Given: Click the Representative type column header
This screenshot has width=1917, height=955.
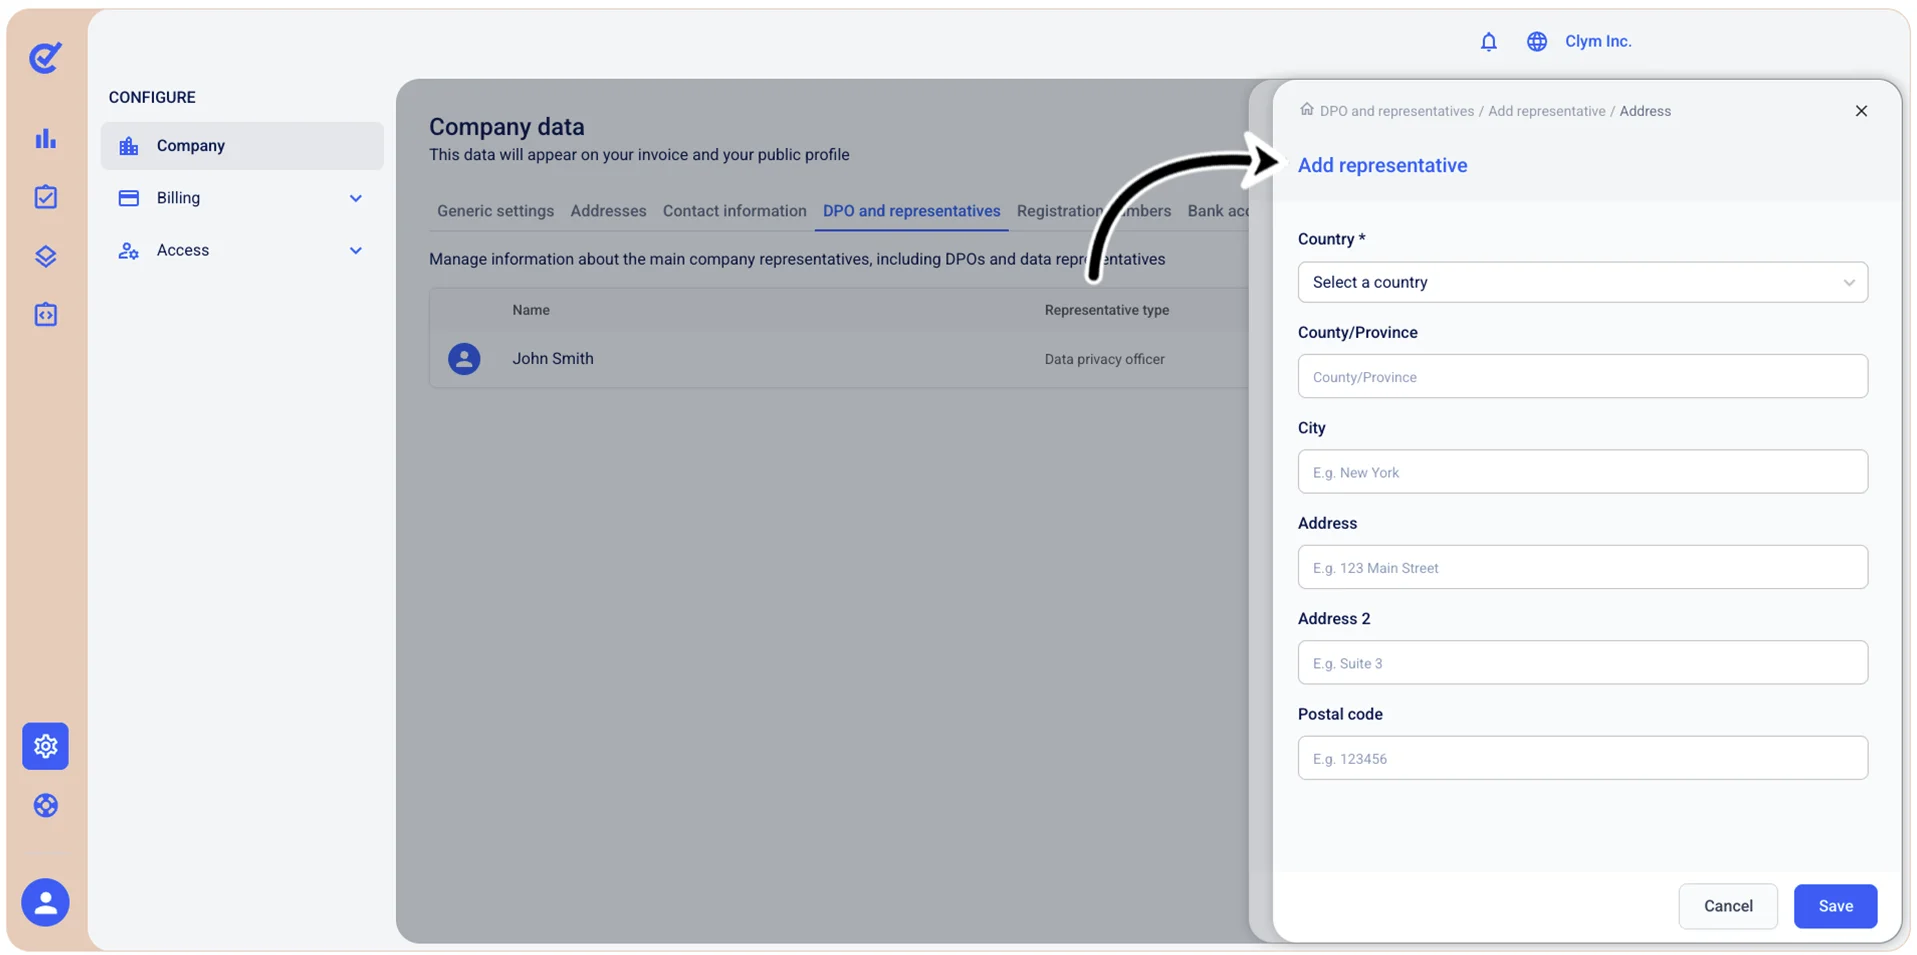Looking at the screenshot, I should (x=1106, y=310).
